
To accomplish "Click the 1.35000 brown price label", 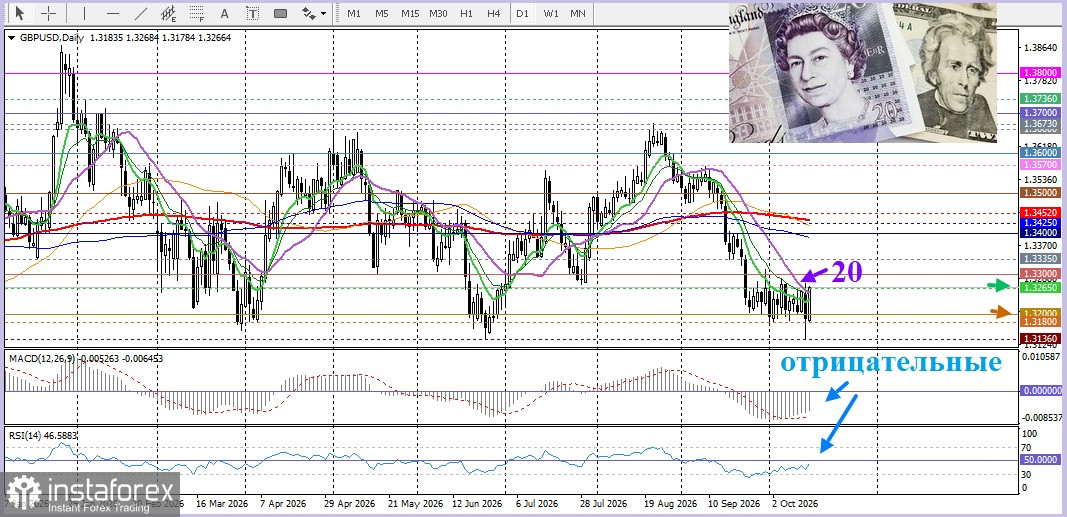I will pyautogui.click(x=1040, y=193).
